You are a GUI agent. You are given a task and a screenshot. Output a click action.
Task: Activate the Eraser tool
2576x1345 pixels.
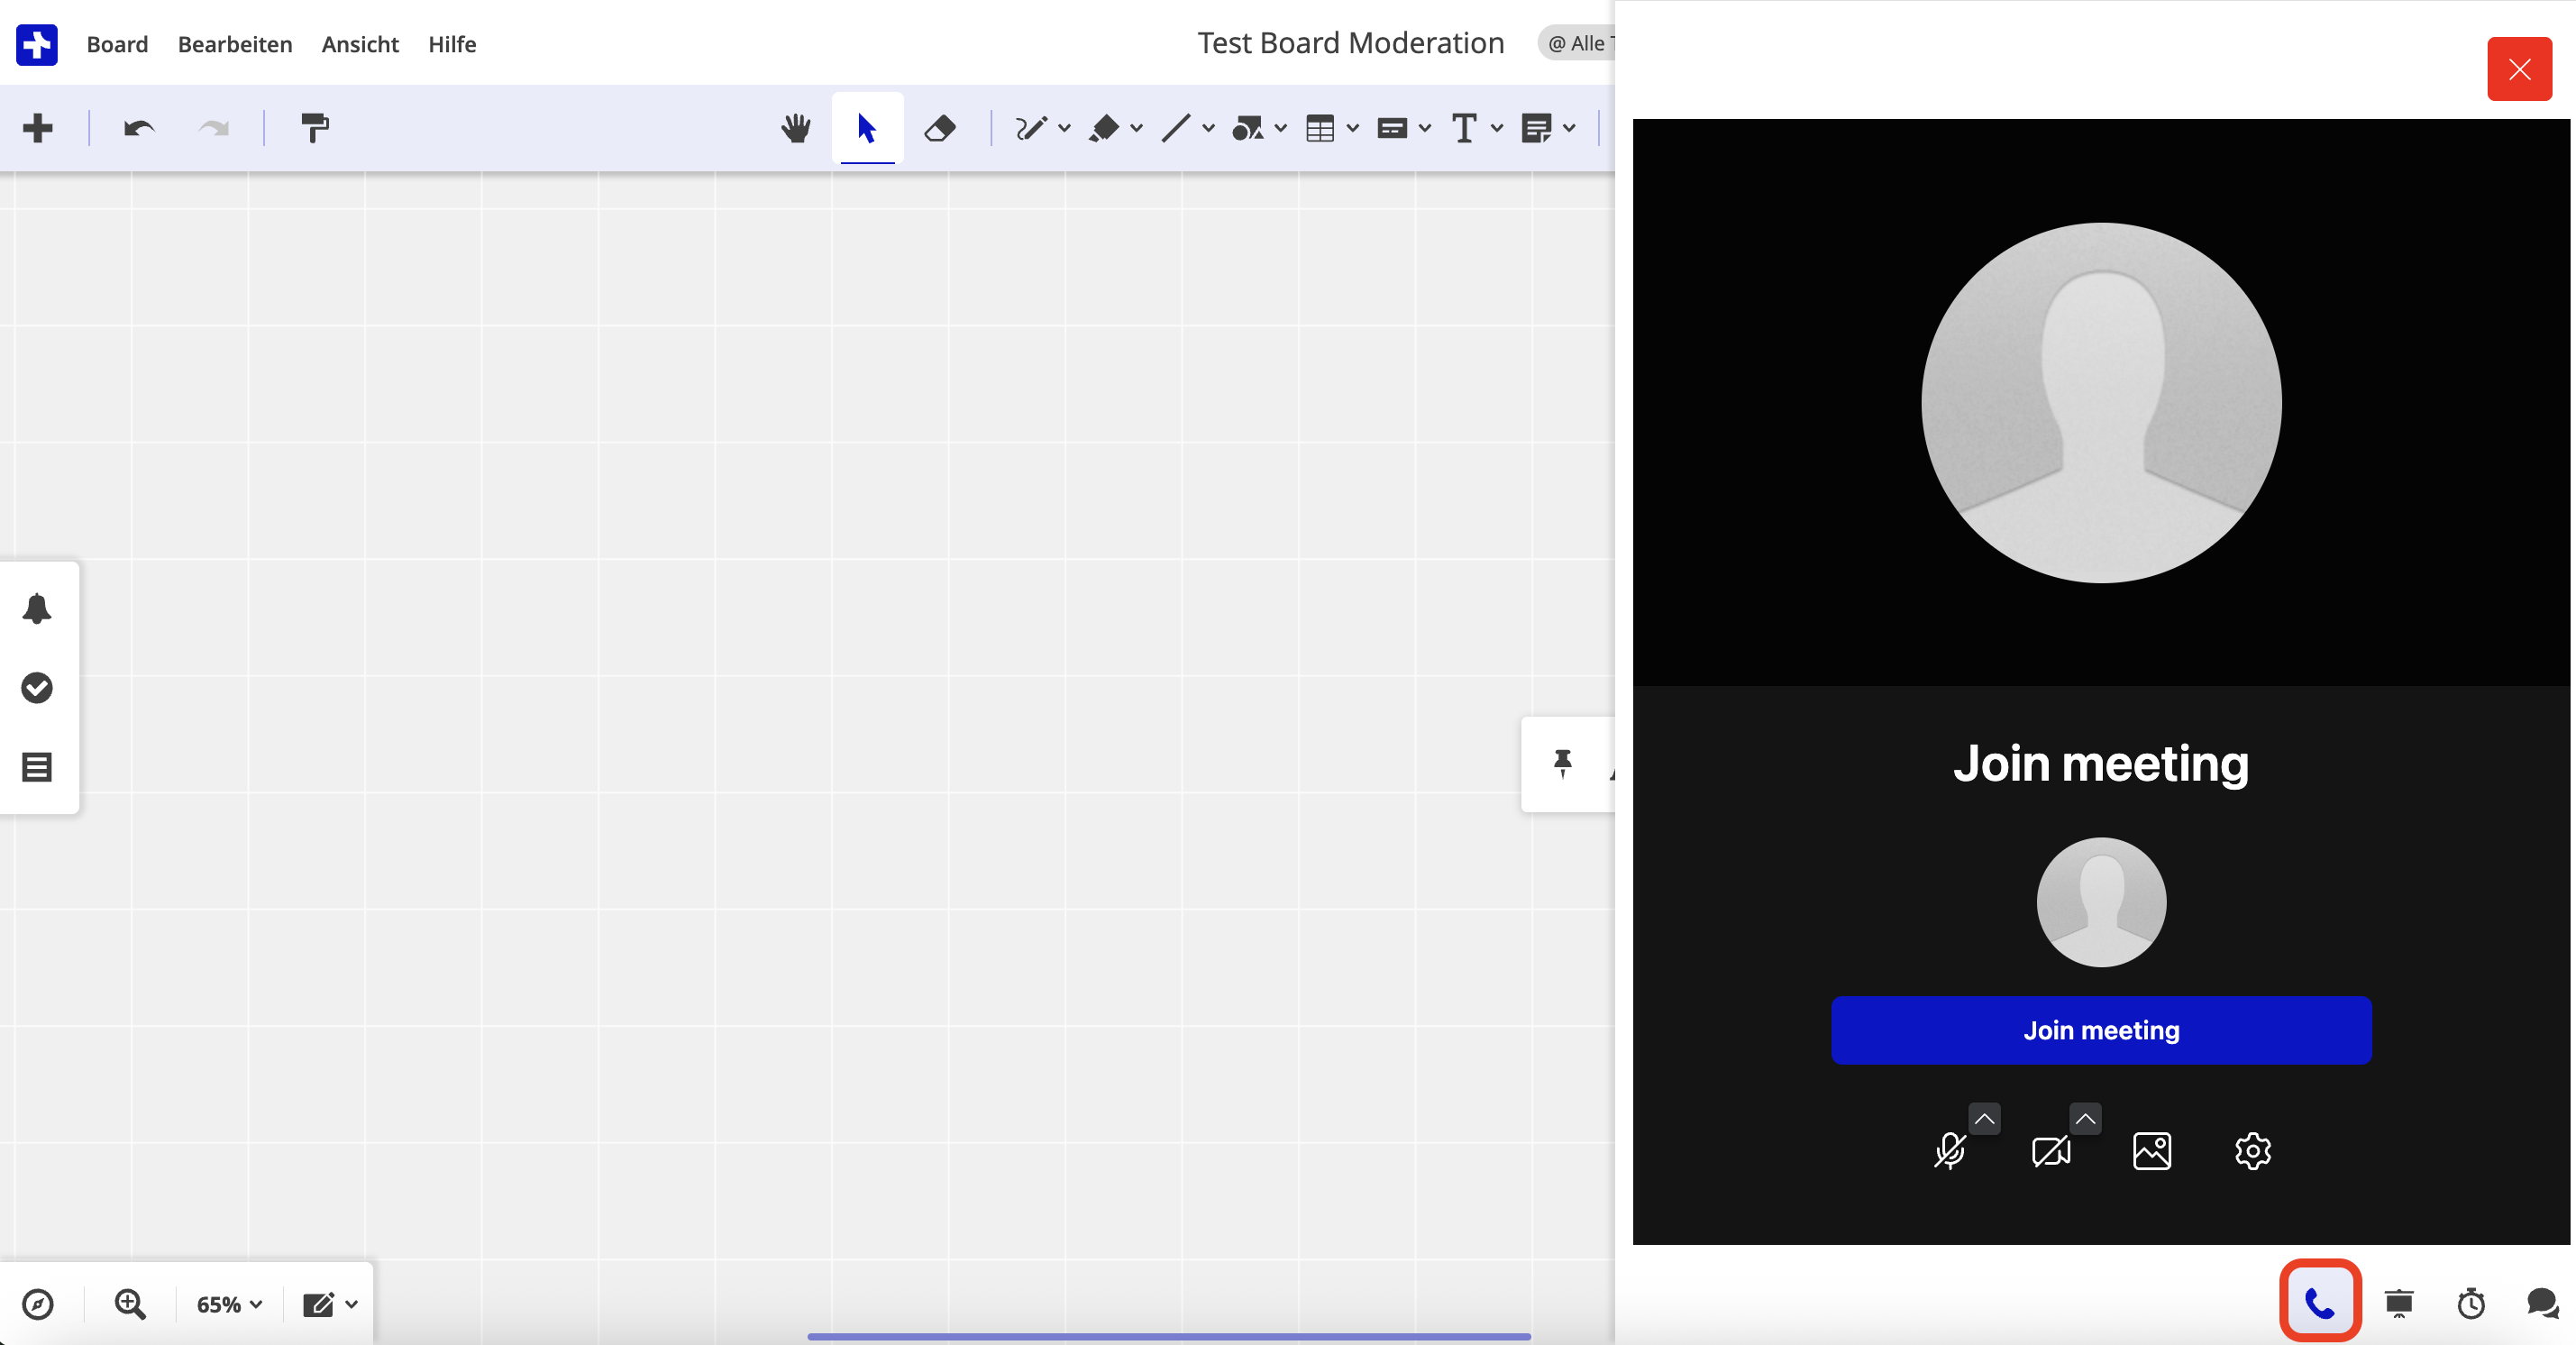point(939,128)
